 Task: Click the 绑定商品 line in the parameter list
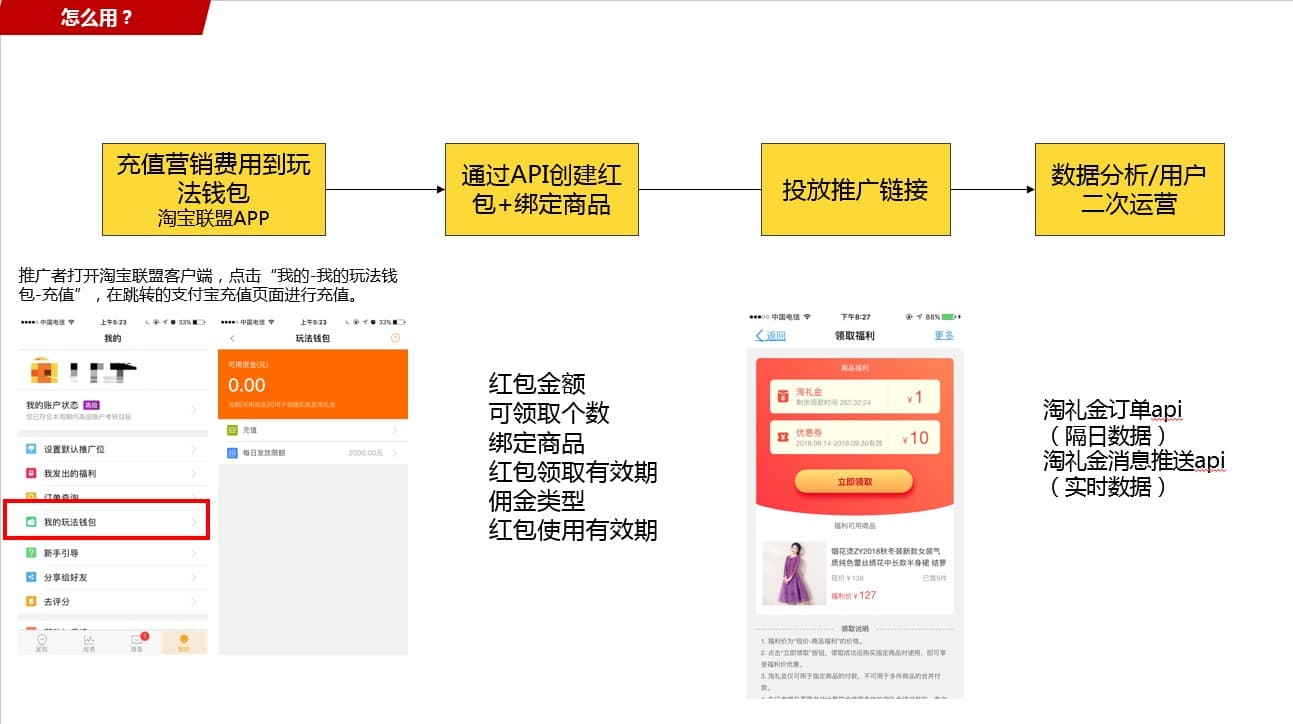(537, 442)
